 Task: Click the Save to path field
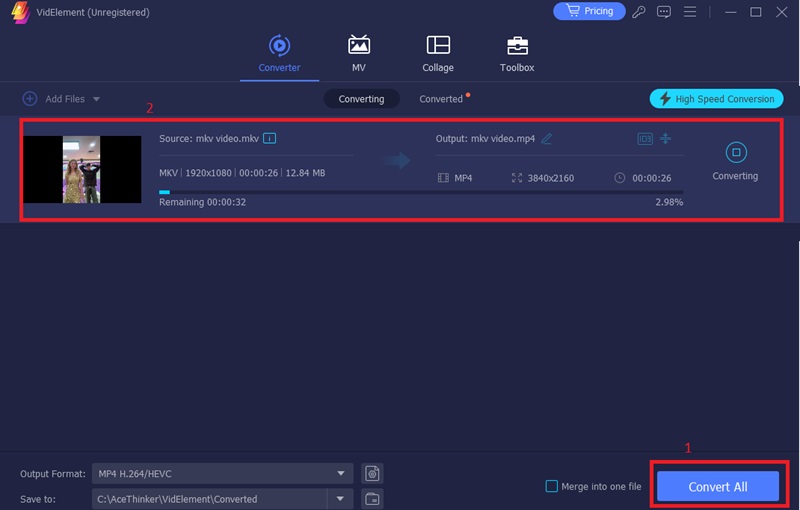(210, 499)
